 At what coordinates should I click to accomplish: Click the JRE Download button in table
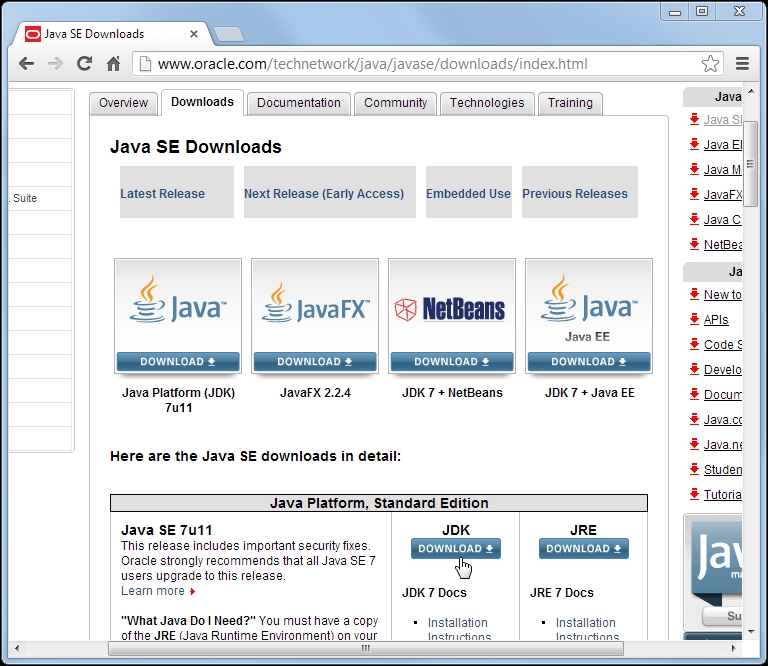click(x=583, y=549)
